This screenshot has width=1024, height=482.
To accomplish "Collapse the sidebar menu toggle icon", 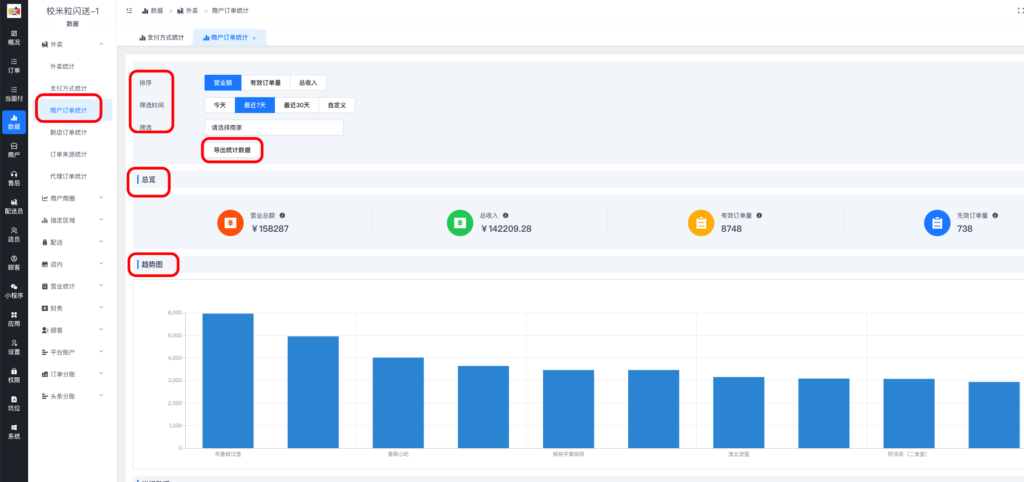I will point(130,10).
